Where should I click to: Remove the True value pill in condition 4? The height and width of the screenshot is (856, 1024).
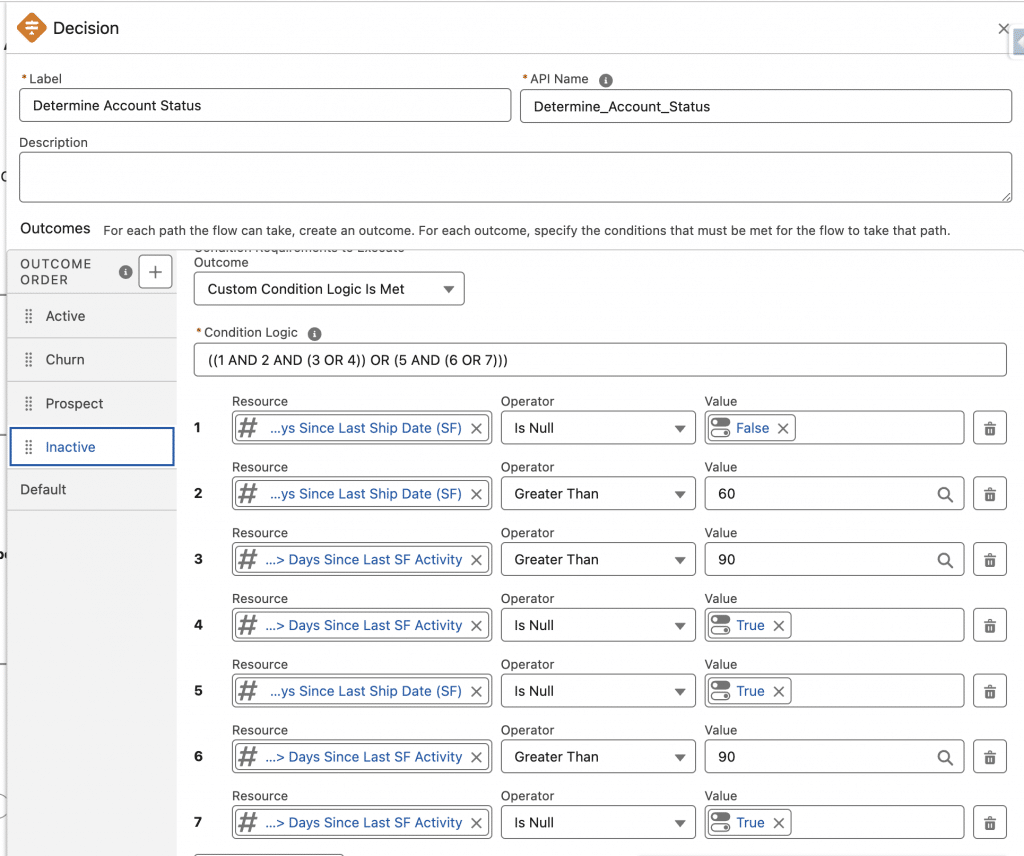[x=778, y=626]
